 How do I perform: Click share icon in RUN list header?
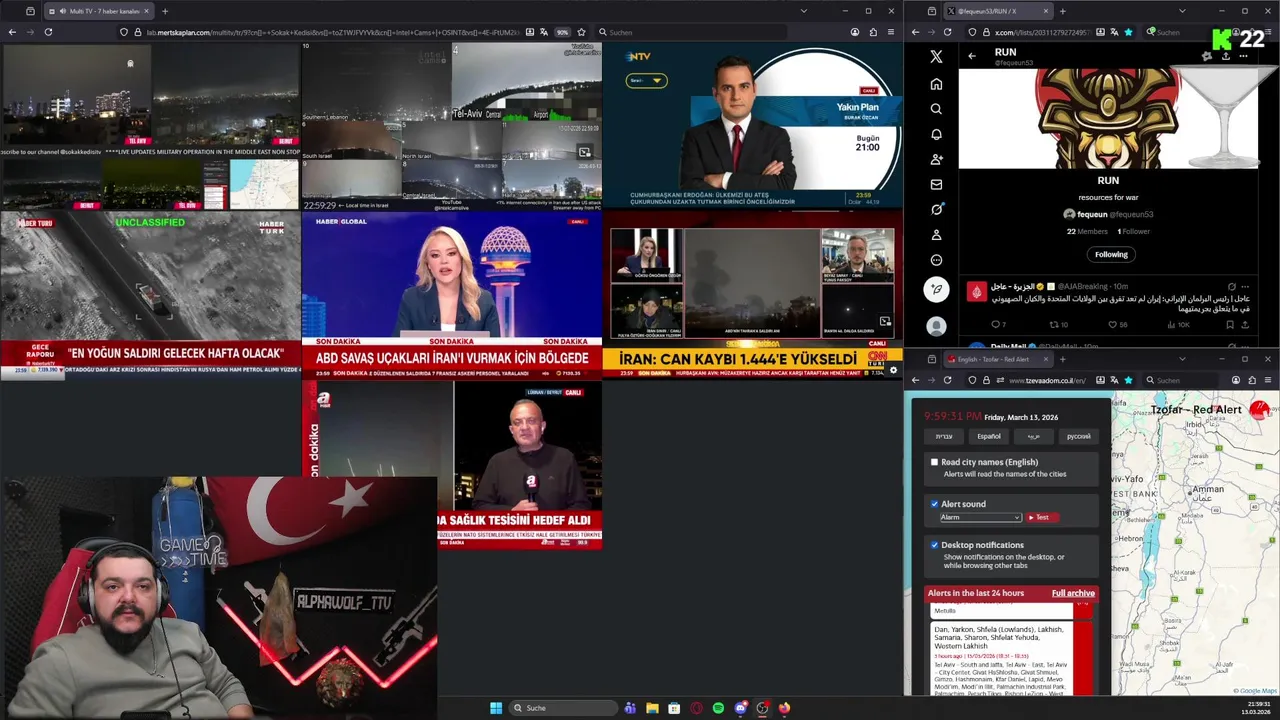[x=1225, y=56]
